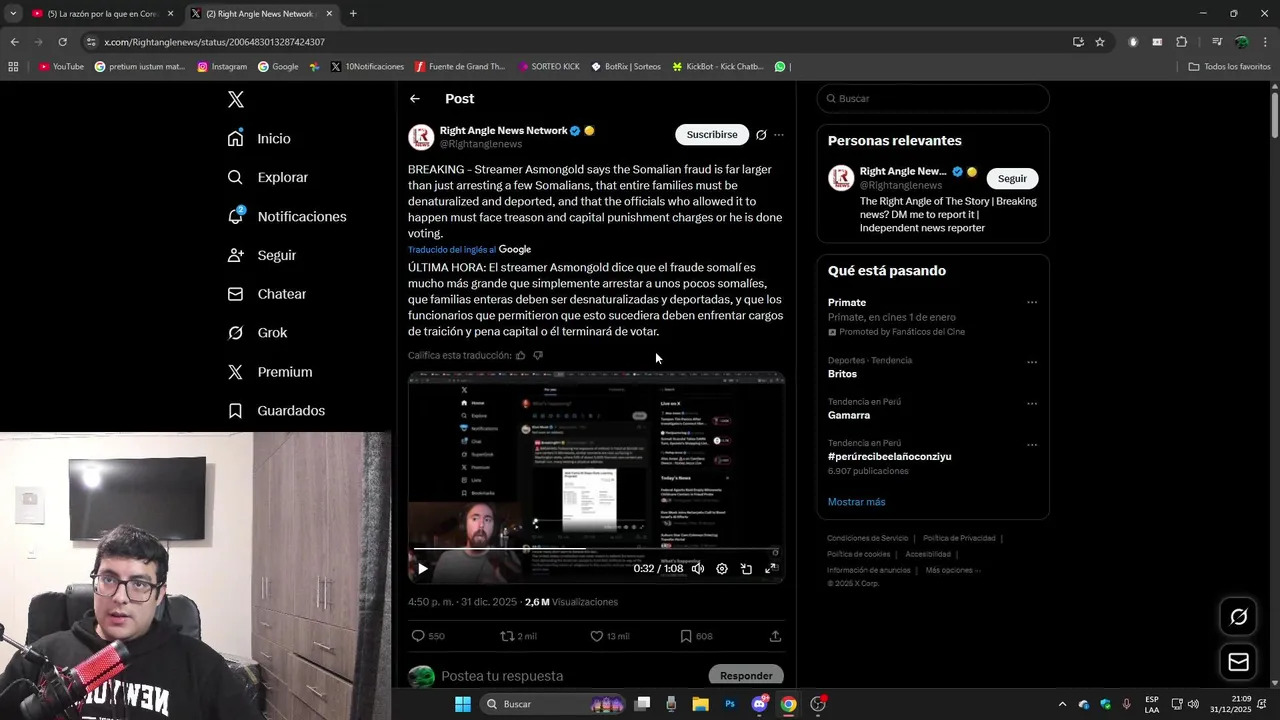The image size is (1280, 720).
Task: Open the Seguir sidebar item
Action: [x=261, y=255]
